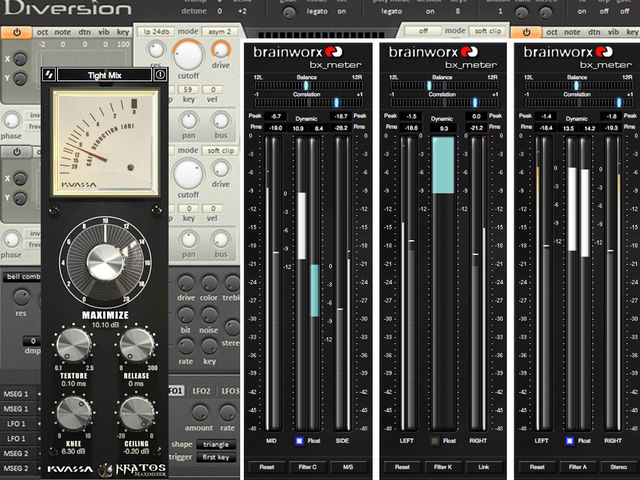Click Reset on the MID/SIDE bx_meter
Viewport: 640px width, 480px height.
pos(267,467)
